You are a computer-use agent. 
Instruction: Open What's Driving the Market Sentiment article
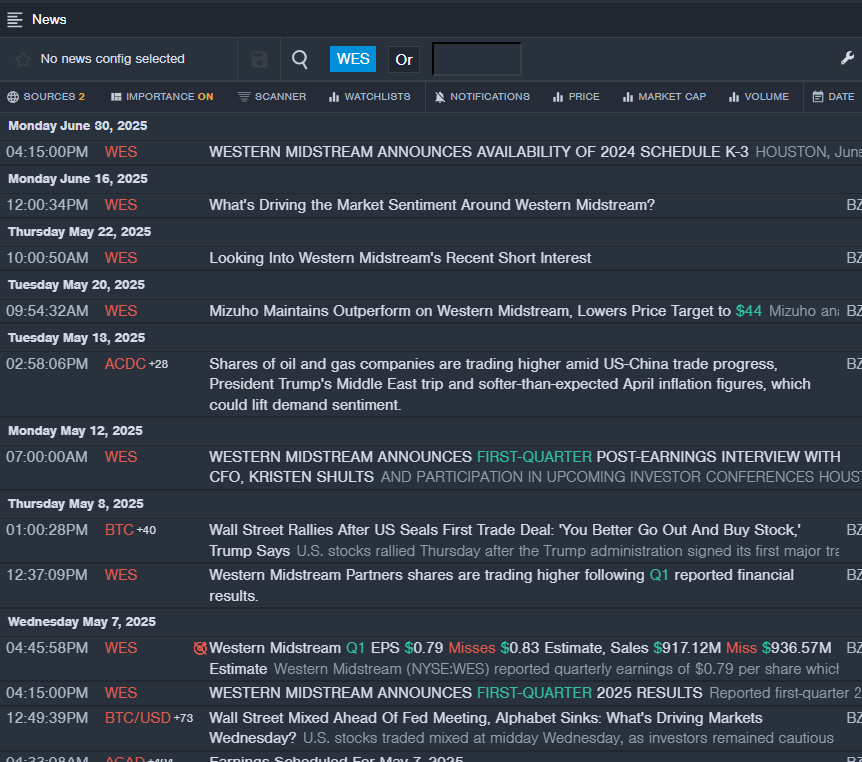(432, 205)
